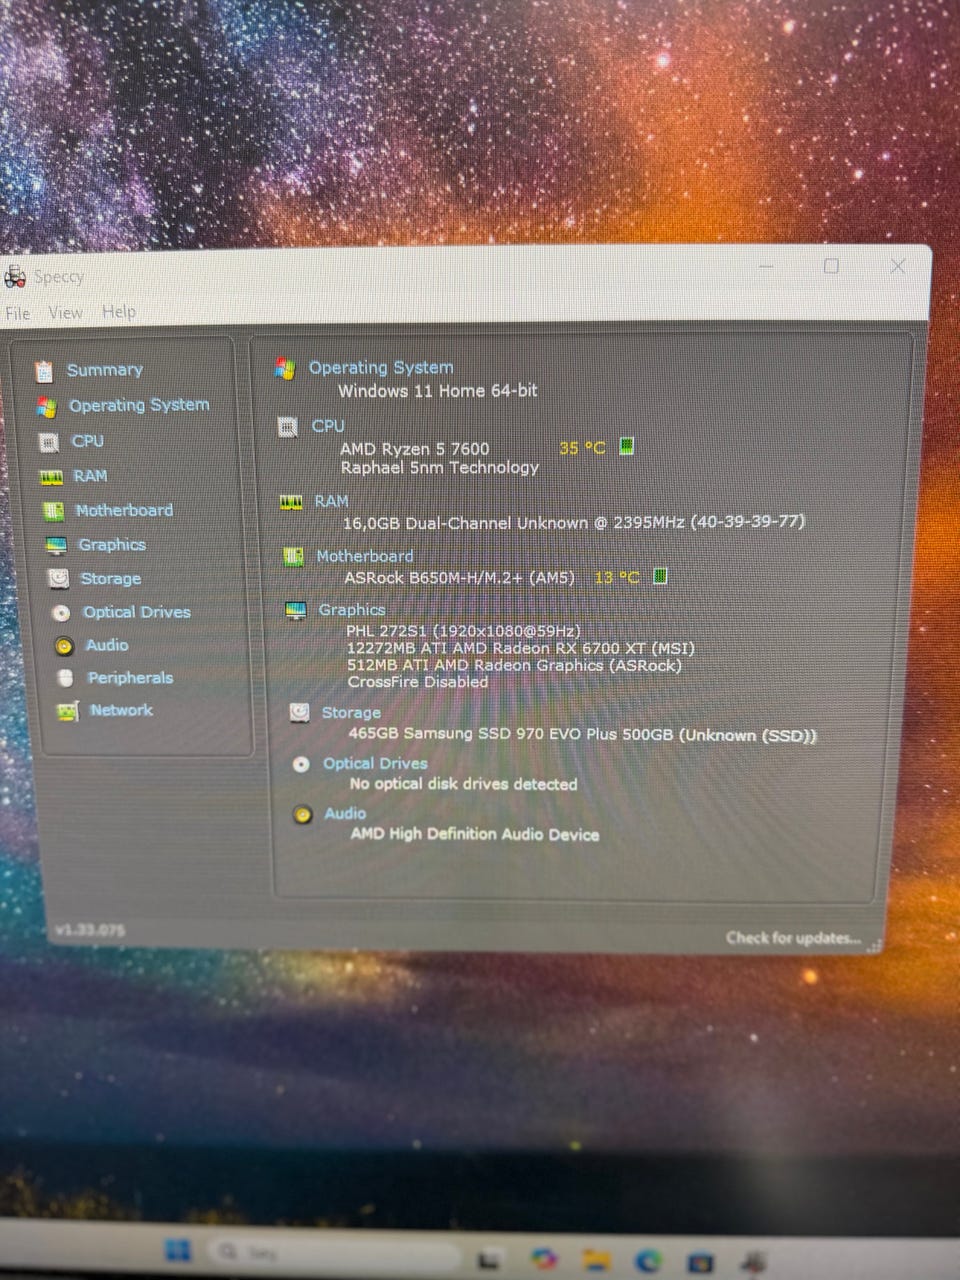Click the Summary clipboard icon in sidebar

(44, 372)
